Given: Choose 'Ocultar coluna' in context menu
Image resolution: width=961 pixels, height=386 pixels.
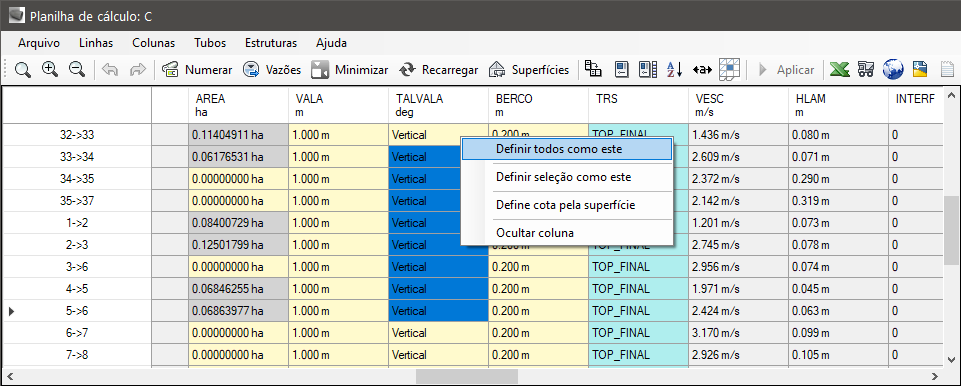Looking at the screenshot, I should (567, 233).
